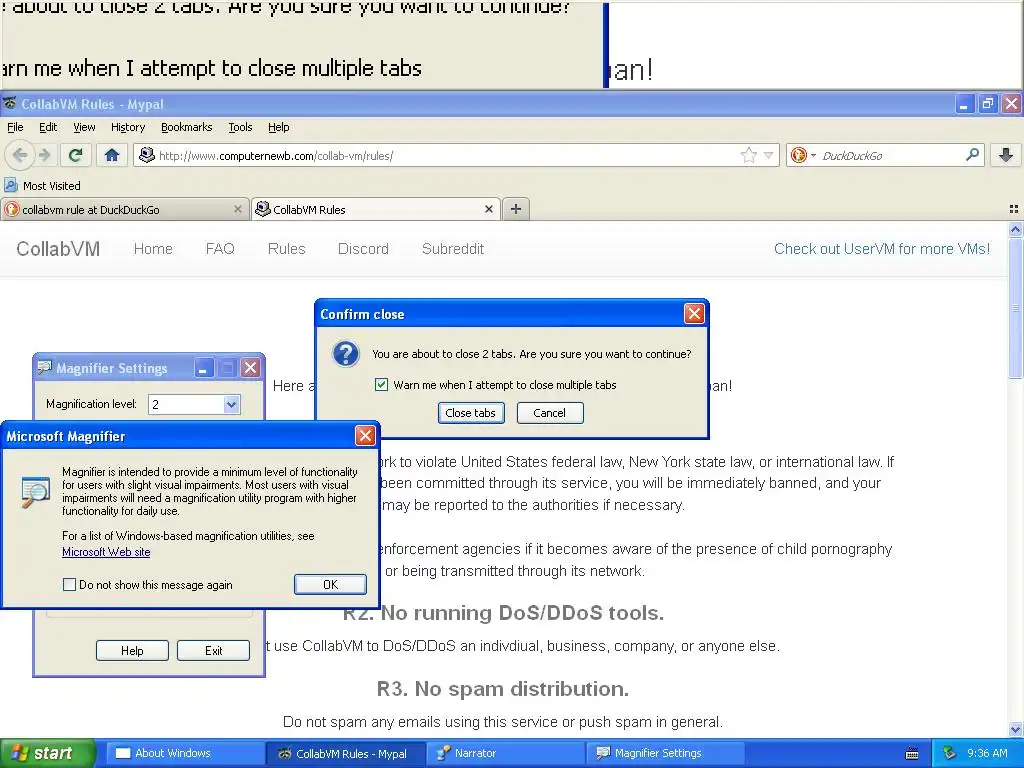Click the 9:36 AM clock
The image size is (1024, 768).
(x=987, y=753)
